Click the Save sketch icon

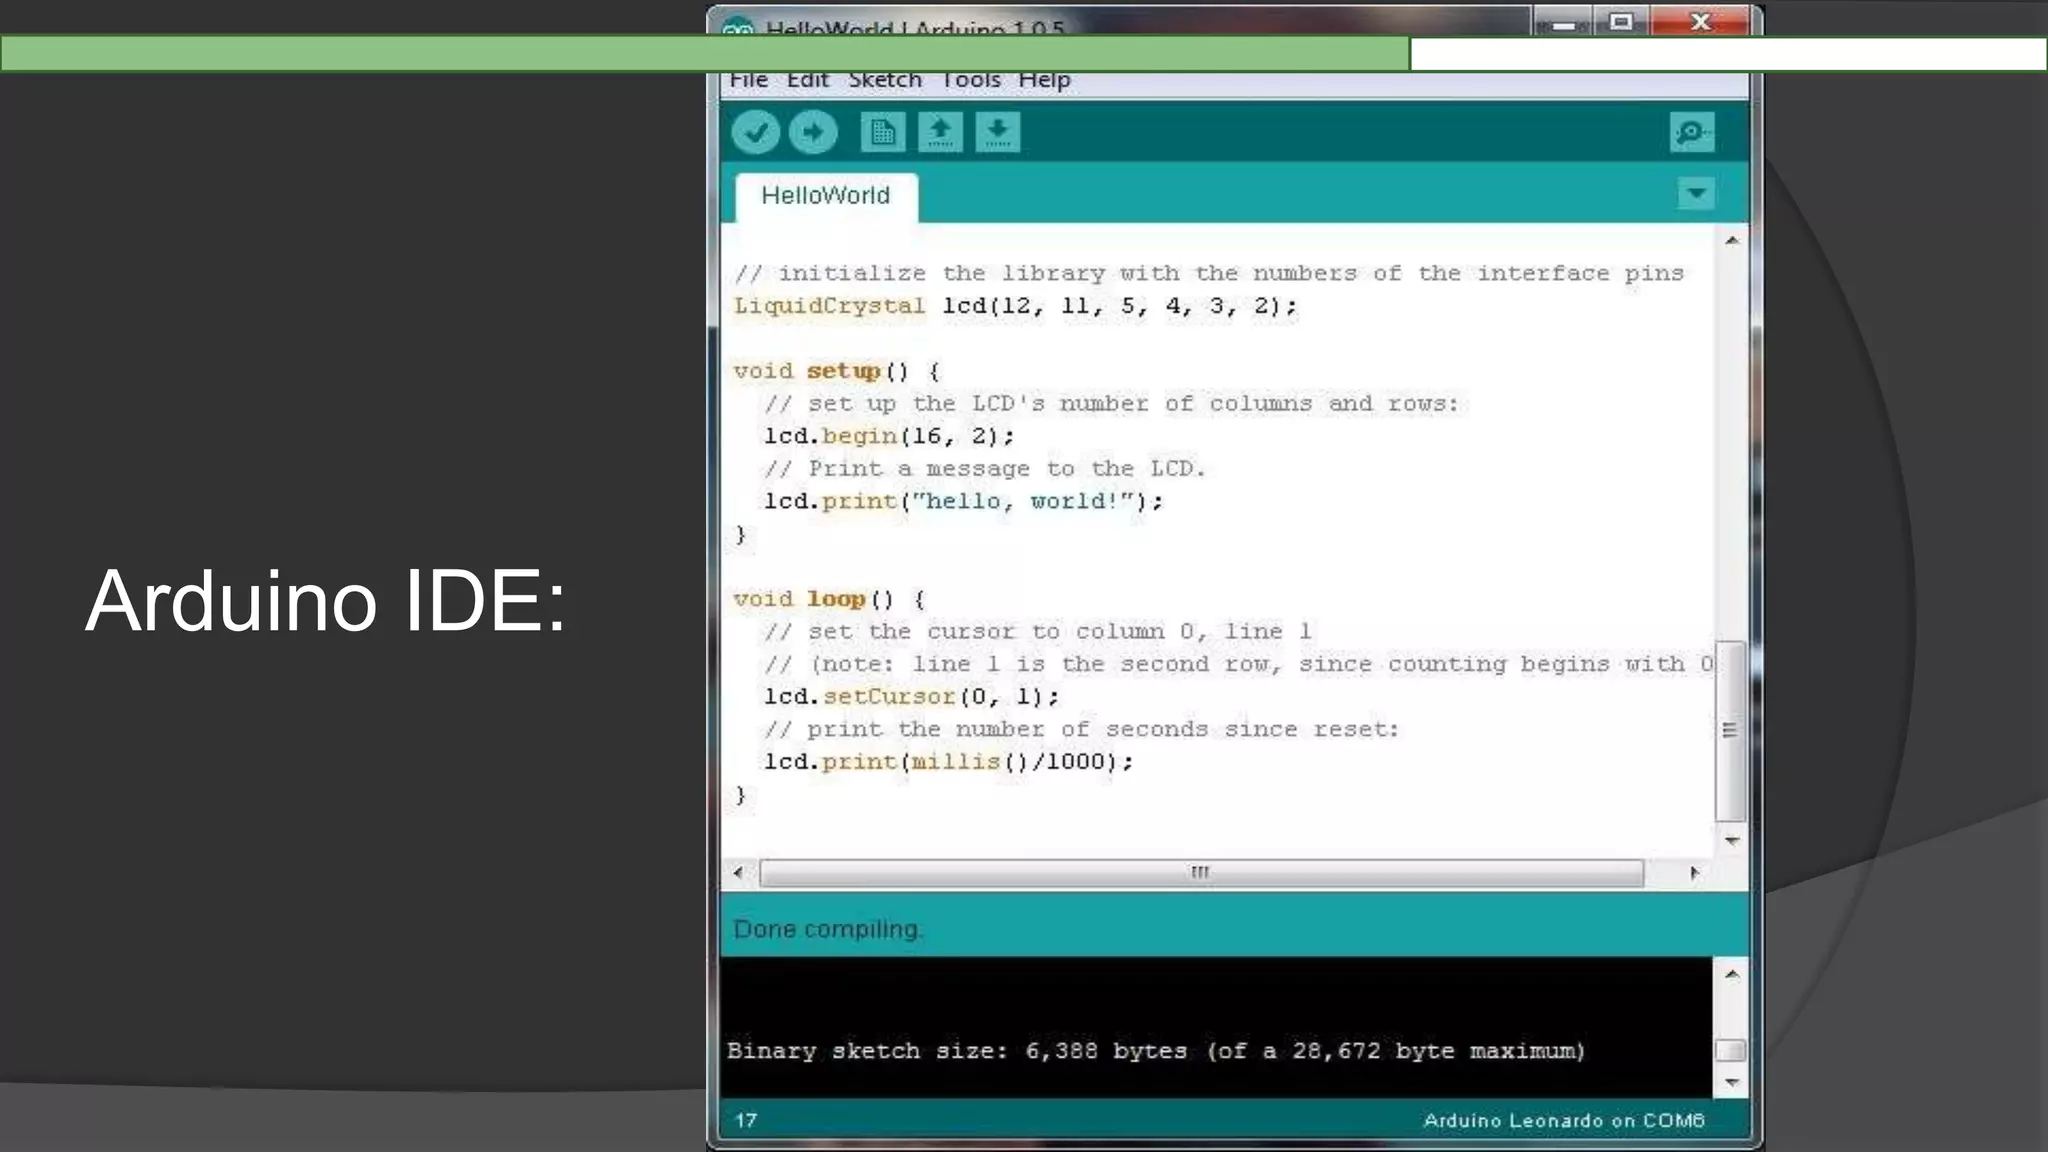tap(998, 132)
